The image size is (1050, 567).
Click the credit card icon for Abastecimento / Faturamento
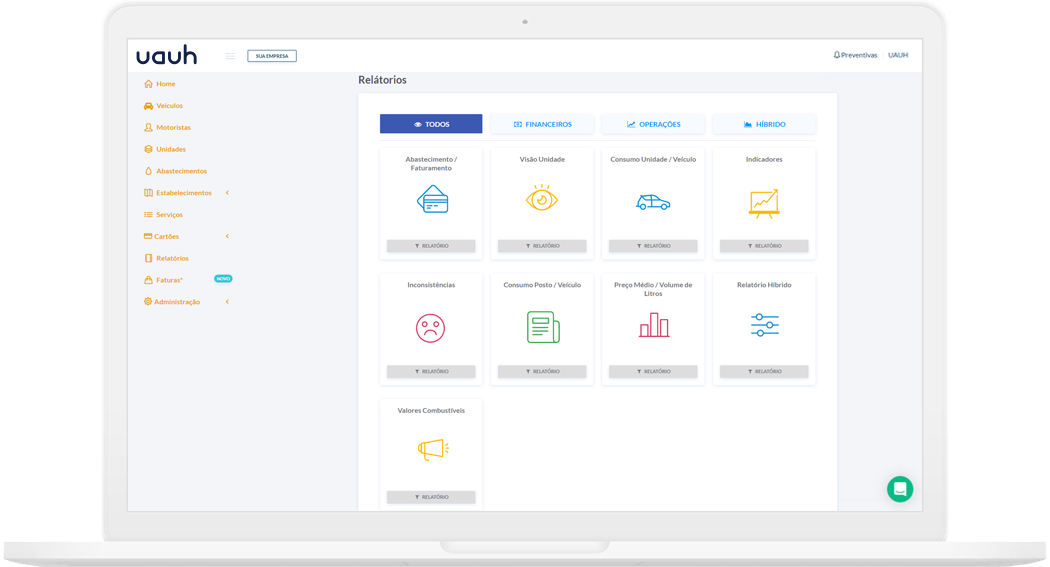click(431, 200)
